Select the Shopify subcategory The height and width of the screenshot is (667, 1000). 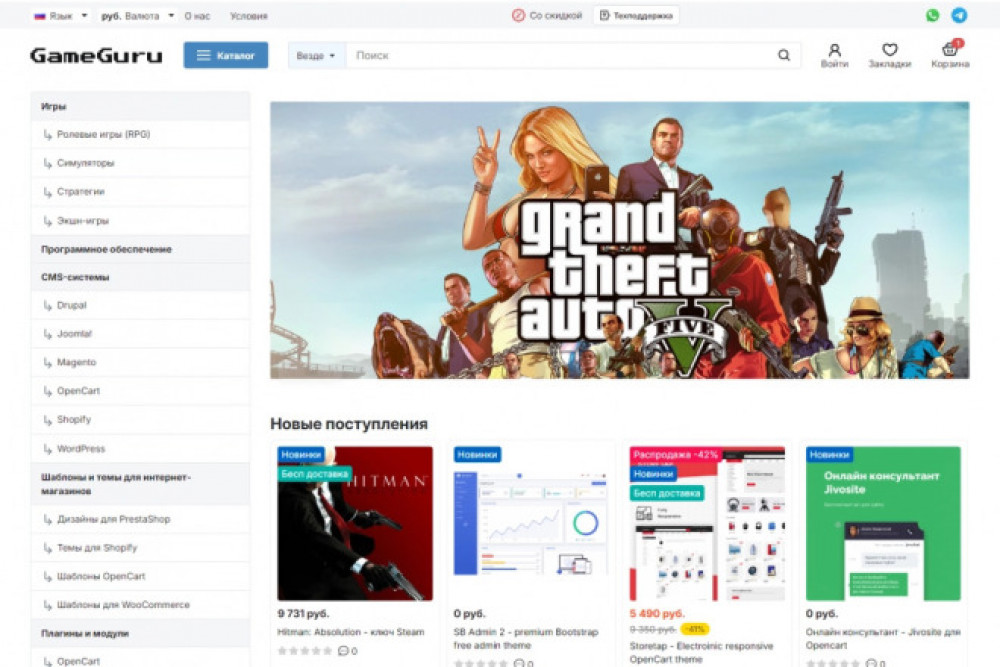point(140,420)
